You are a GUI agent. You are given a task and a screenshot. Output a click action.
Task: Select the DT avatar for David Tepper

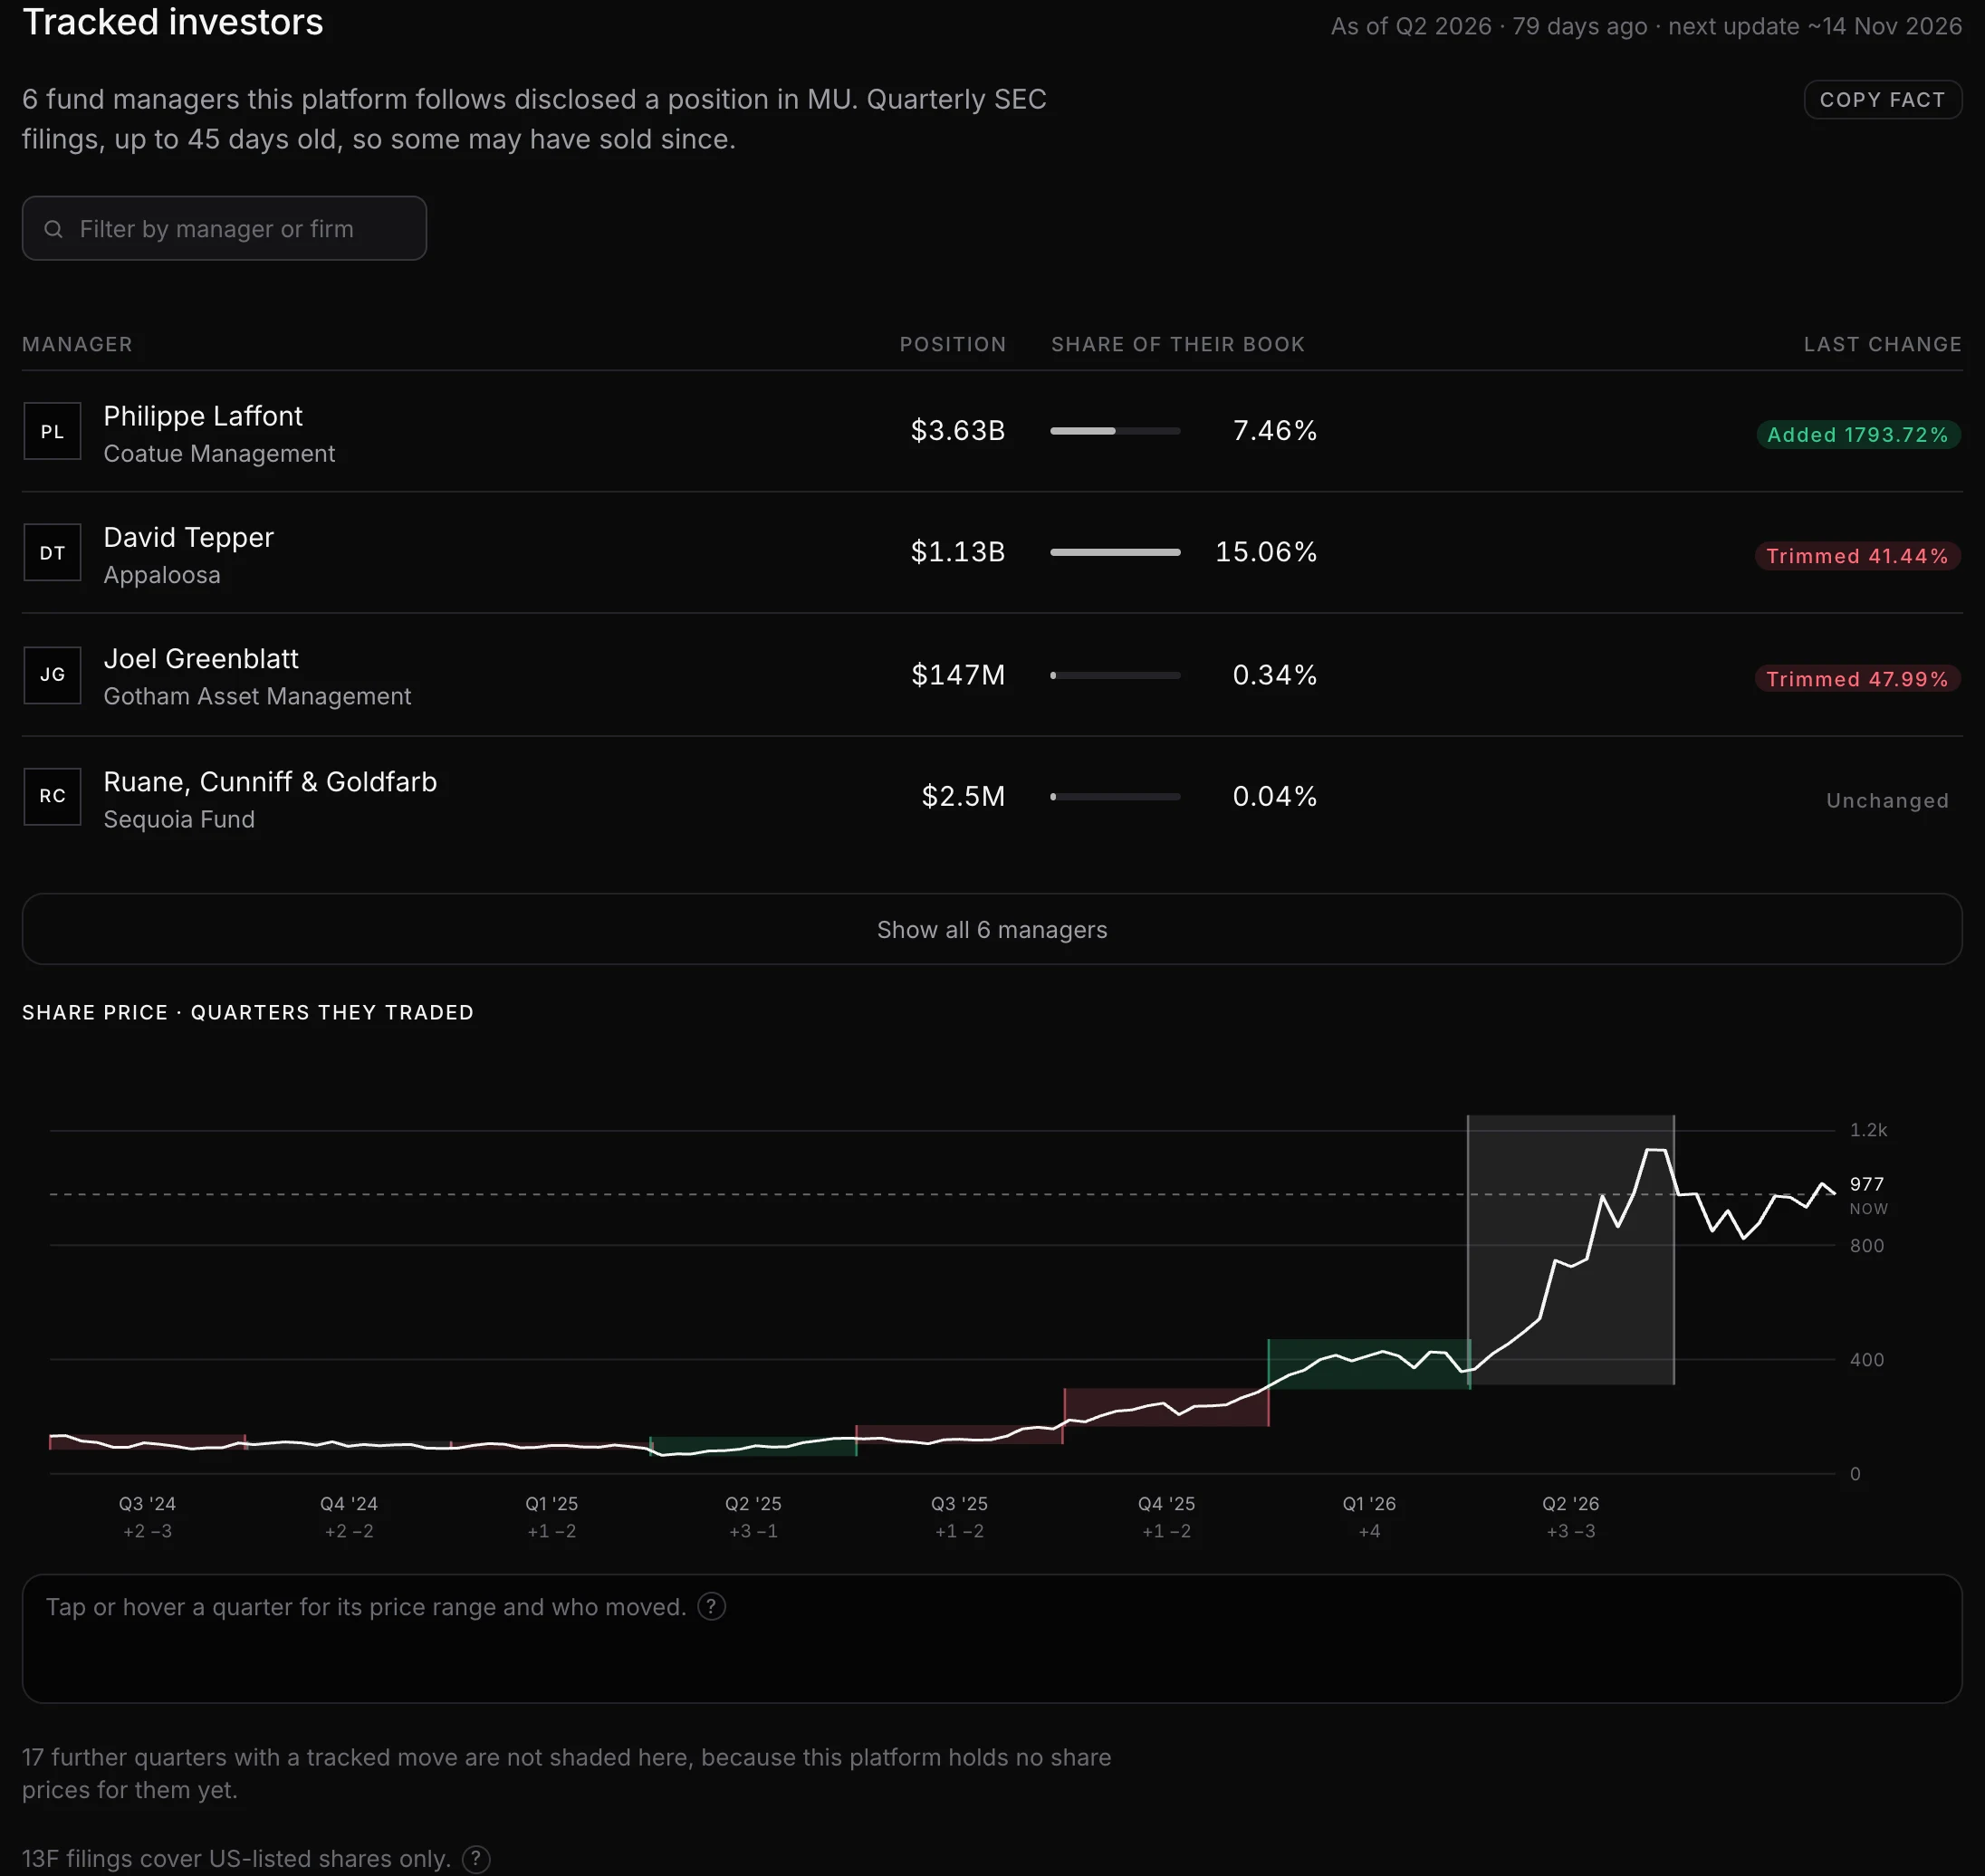[x=52, y=552]
